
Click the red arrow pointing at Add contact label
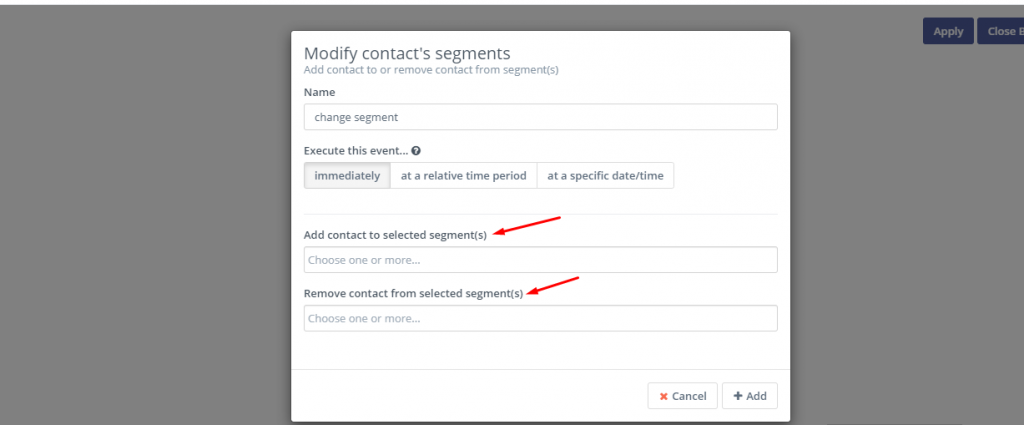click(528, 225)
